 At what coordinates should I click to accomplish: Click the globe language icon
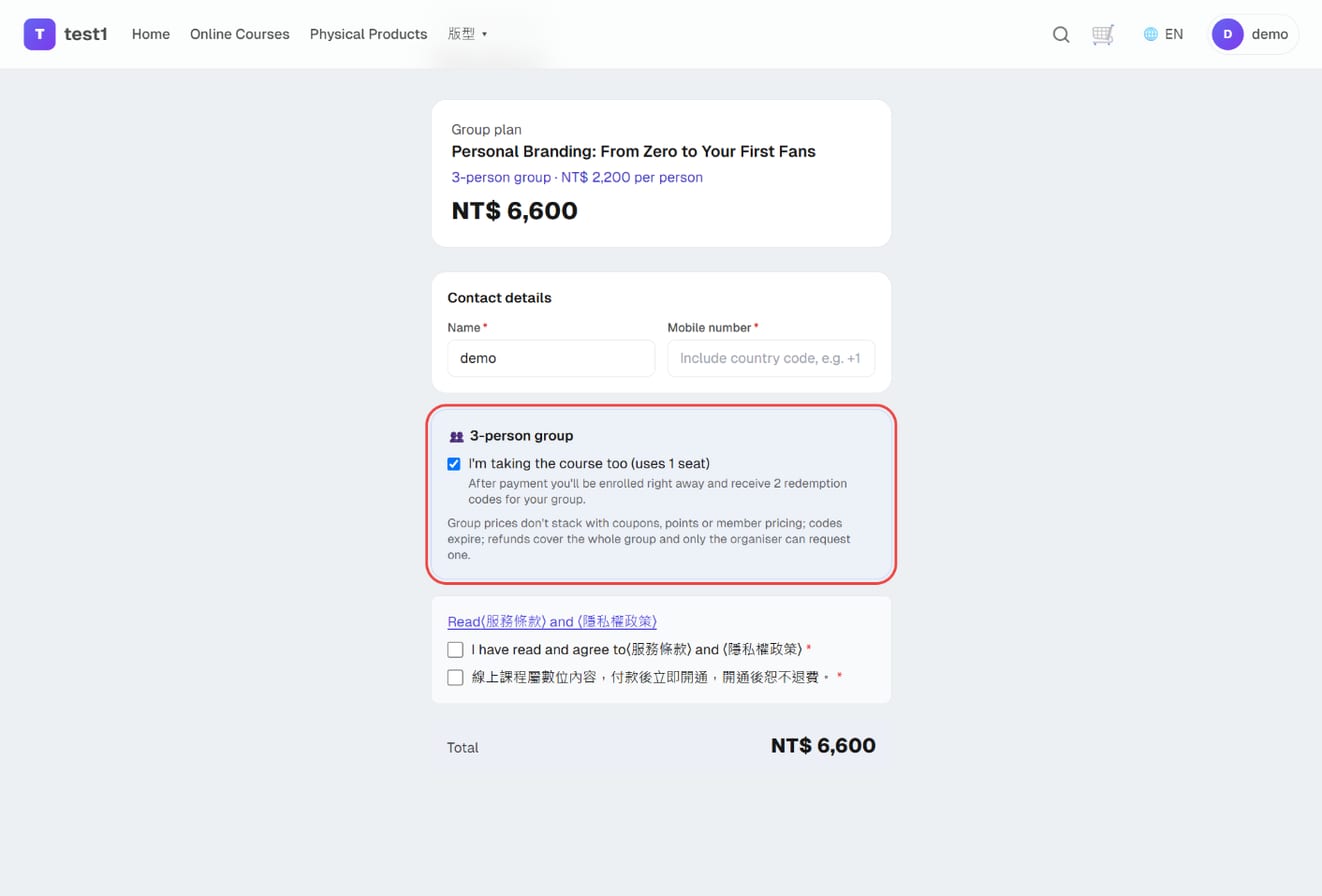(1151, 34)
